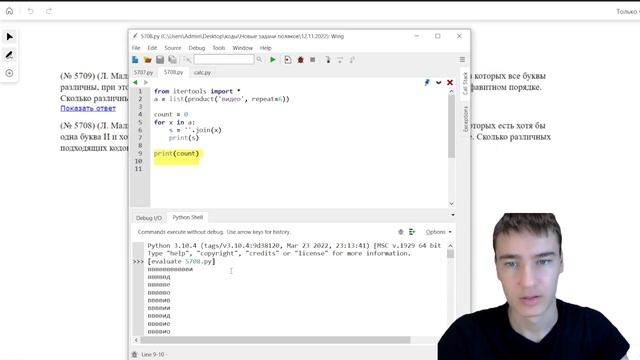640x360 pixels.
Task: Select the pen drawing tool in left sidebar
Action: (9, 55)
